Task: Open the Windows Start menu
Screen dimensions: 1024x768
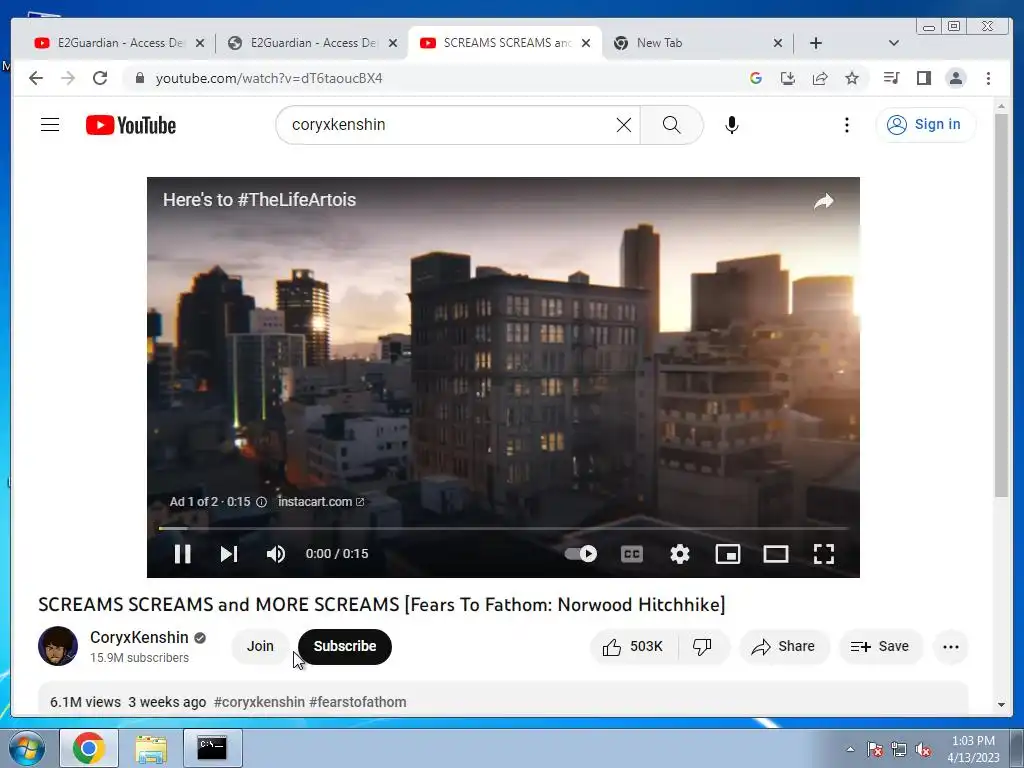Action: click(x=27, y=748)
